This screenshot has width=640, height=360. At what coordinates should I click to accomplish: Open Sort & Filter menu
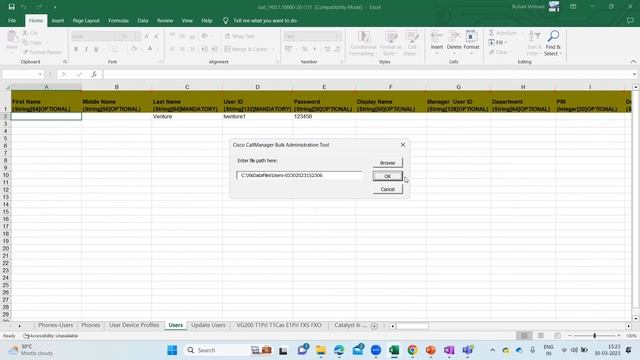(x=534, y=43)
